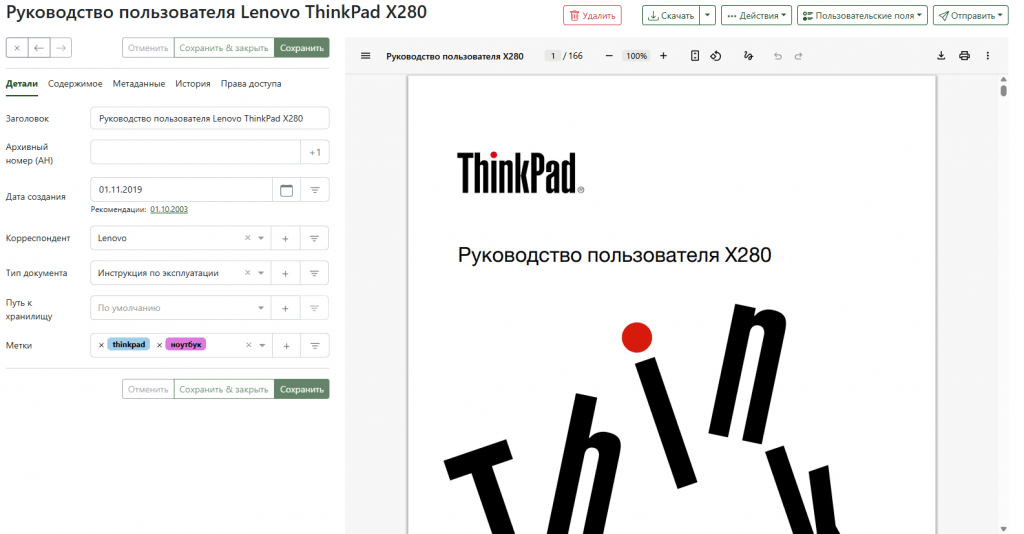1024x534 pixels.
Task: Download the PDF using the viewer toolbar icon
Action: point(941,56)
